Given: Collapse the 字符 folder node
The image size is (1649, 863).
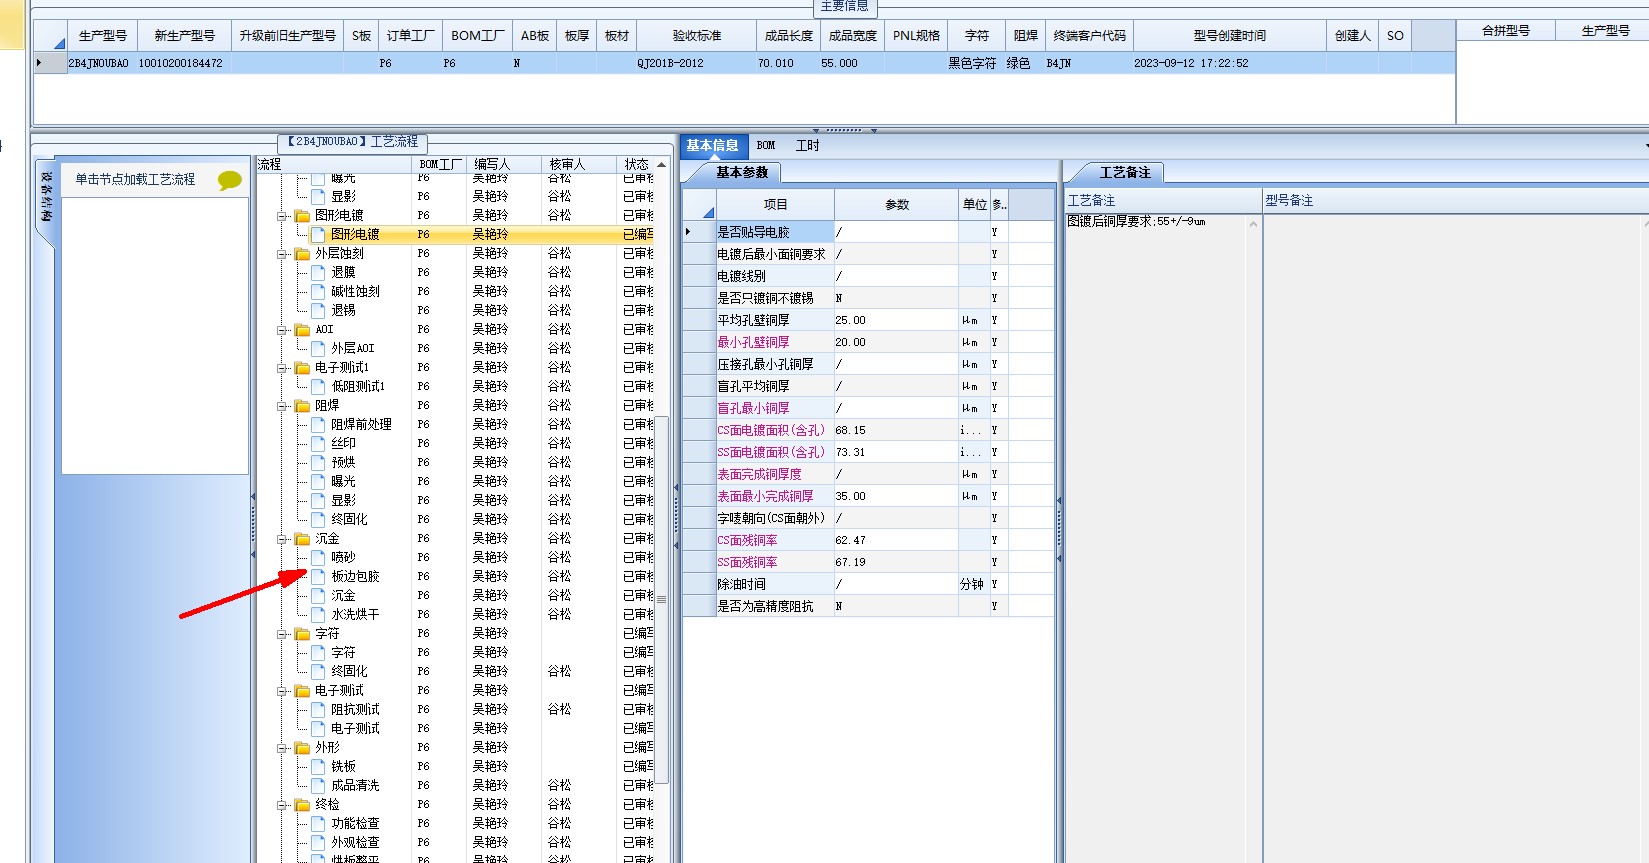Looking at the screenshot, I should (x=282, y=633).
